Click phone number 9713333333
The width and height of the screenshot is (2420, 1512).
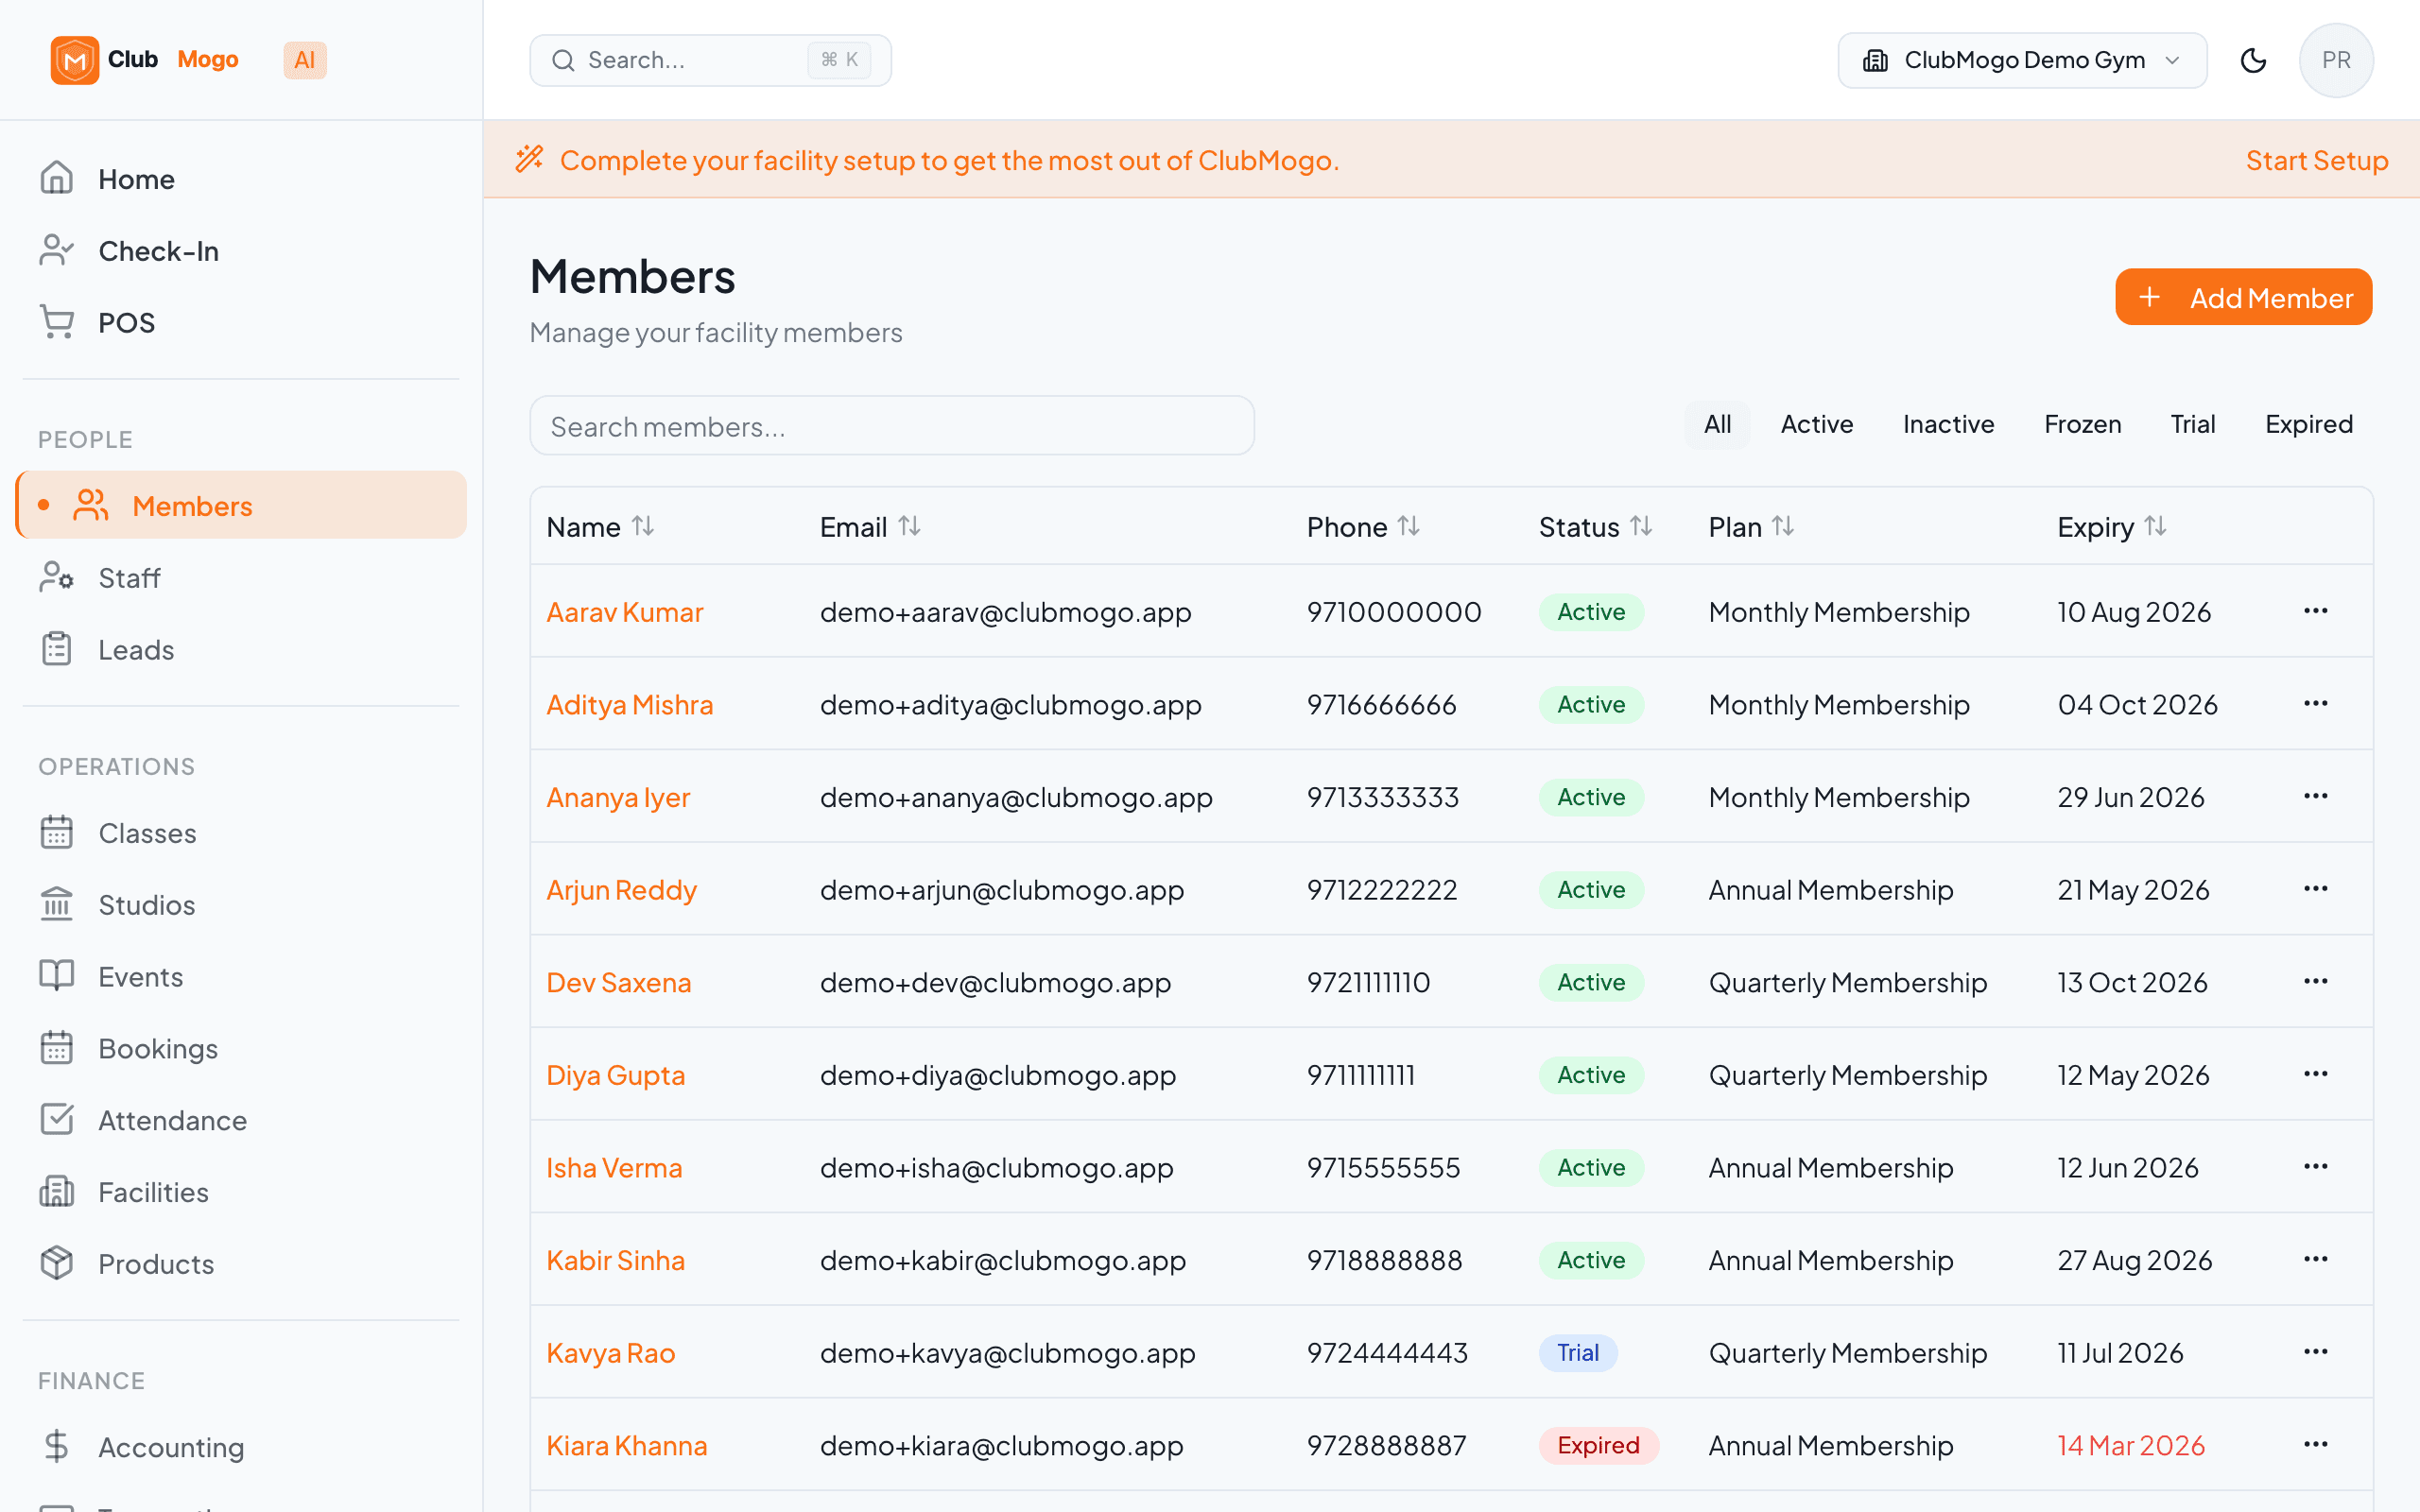[1382, 797]
